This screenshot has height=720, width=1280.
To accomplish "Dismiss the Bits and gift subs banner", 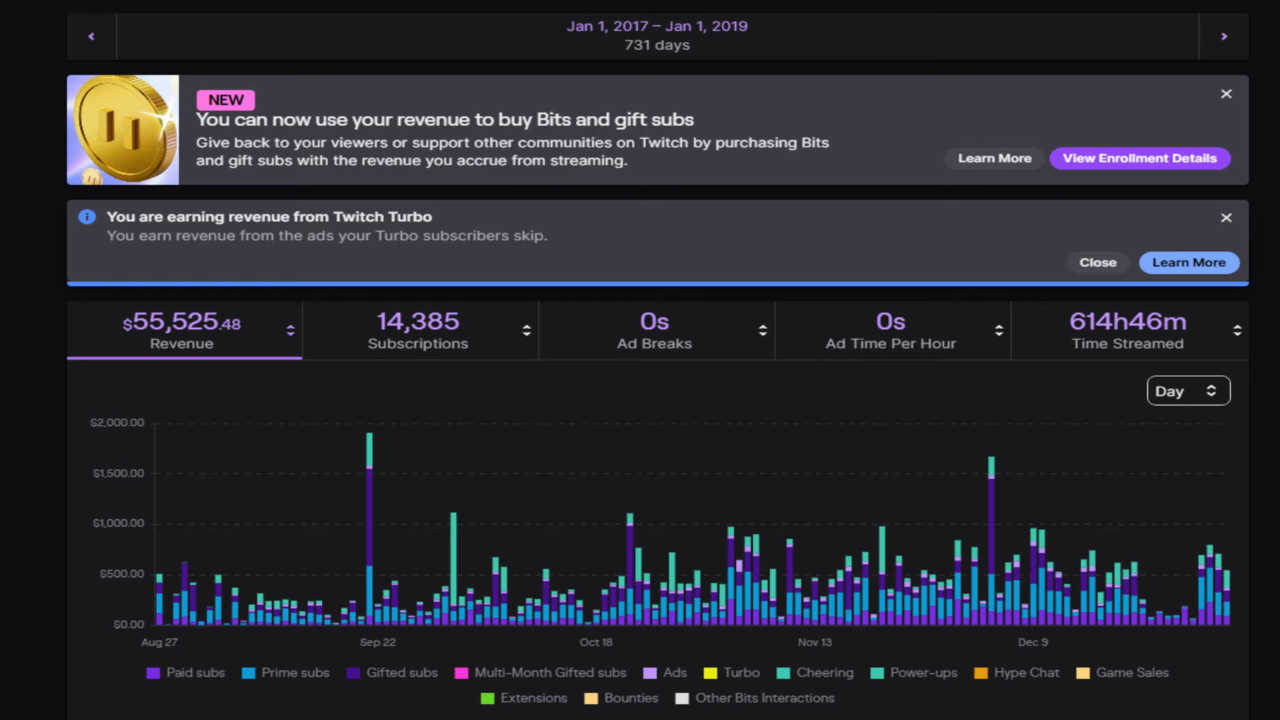I will 1226,94.
